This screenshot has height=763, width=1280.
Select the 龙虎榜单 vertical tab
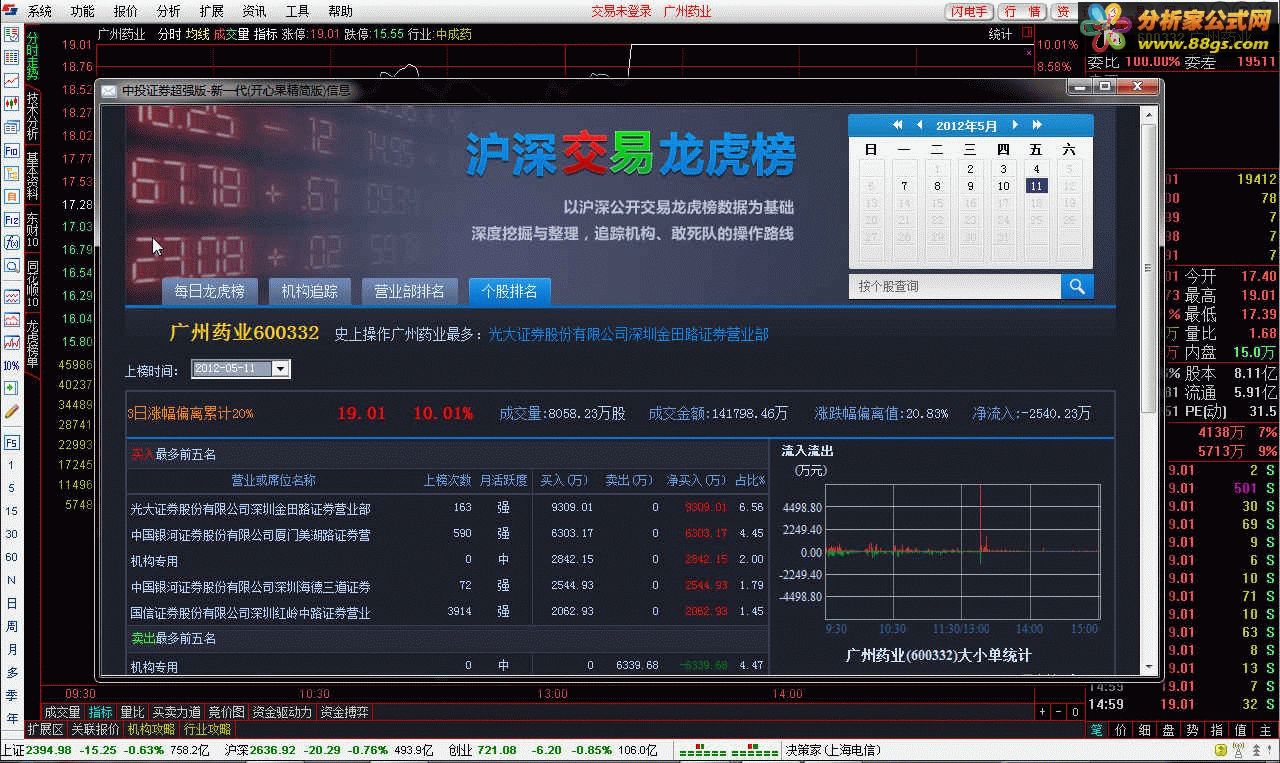pos(32,344)
